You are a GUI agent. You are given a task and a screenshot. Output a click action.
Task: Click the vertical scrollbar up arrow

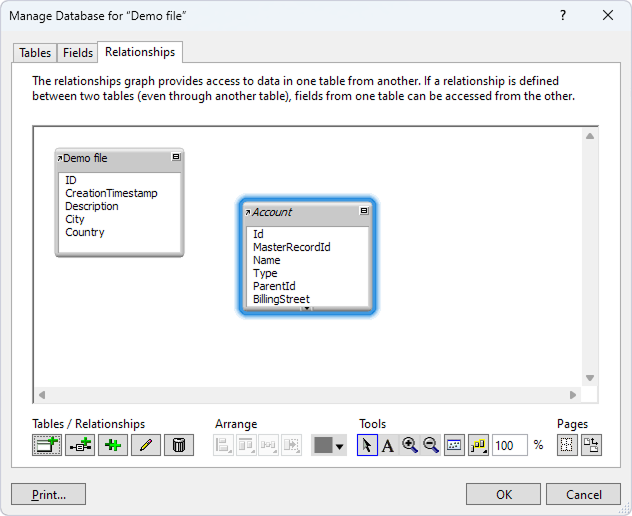(x=590, y=136)
